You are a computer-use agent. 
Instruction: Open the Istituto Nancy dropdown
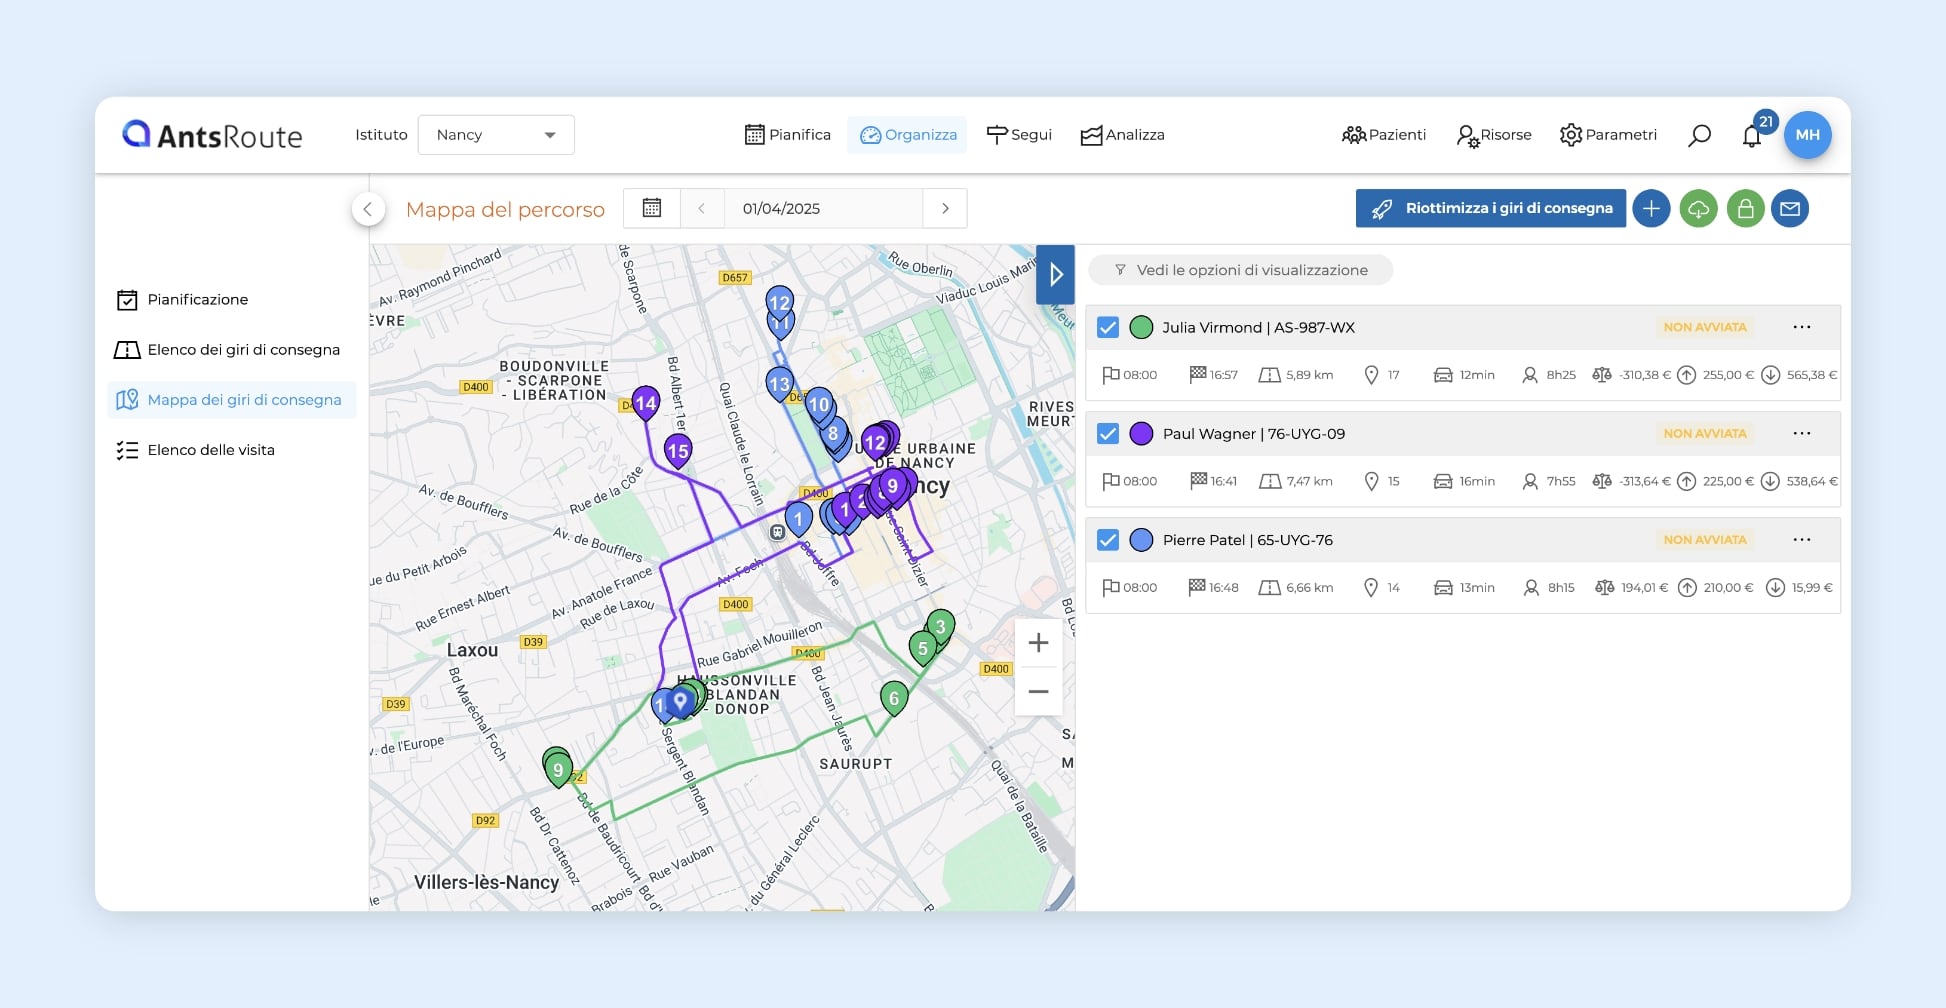[x=496, y=135]
